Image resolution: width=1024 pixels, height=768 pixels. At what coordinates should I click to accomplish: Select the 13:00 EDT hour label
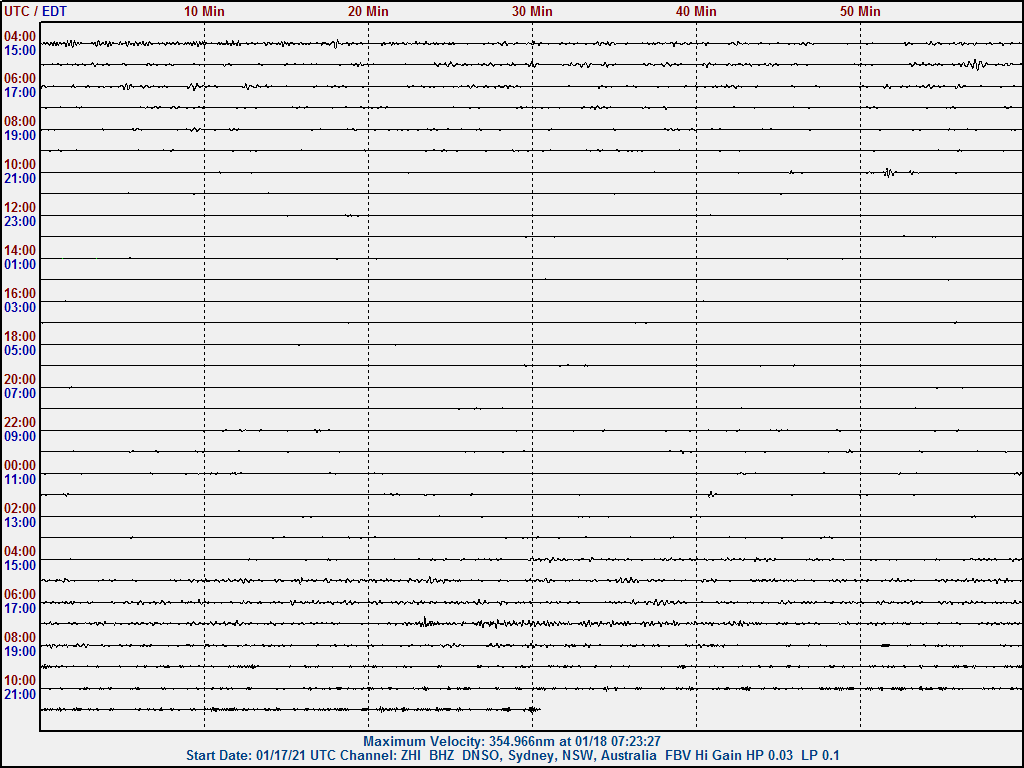click(20, 523)
